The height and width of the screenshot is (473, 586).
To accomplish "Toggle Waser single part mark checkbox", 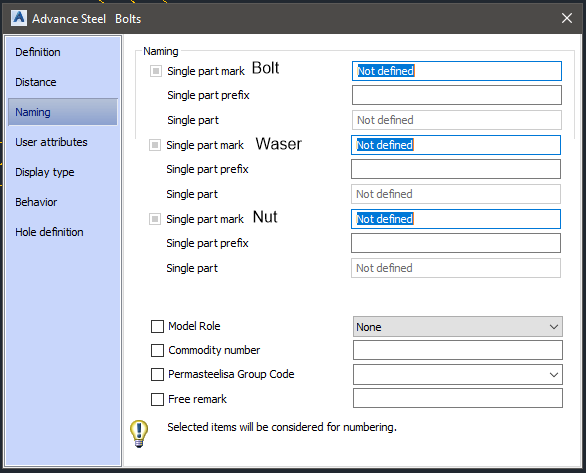I will pos(155,145).
